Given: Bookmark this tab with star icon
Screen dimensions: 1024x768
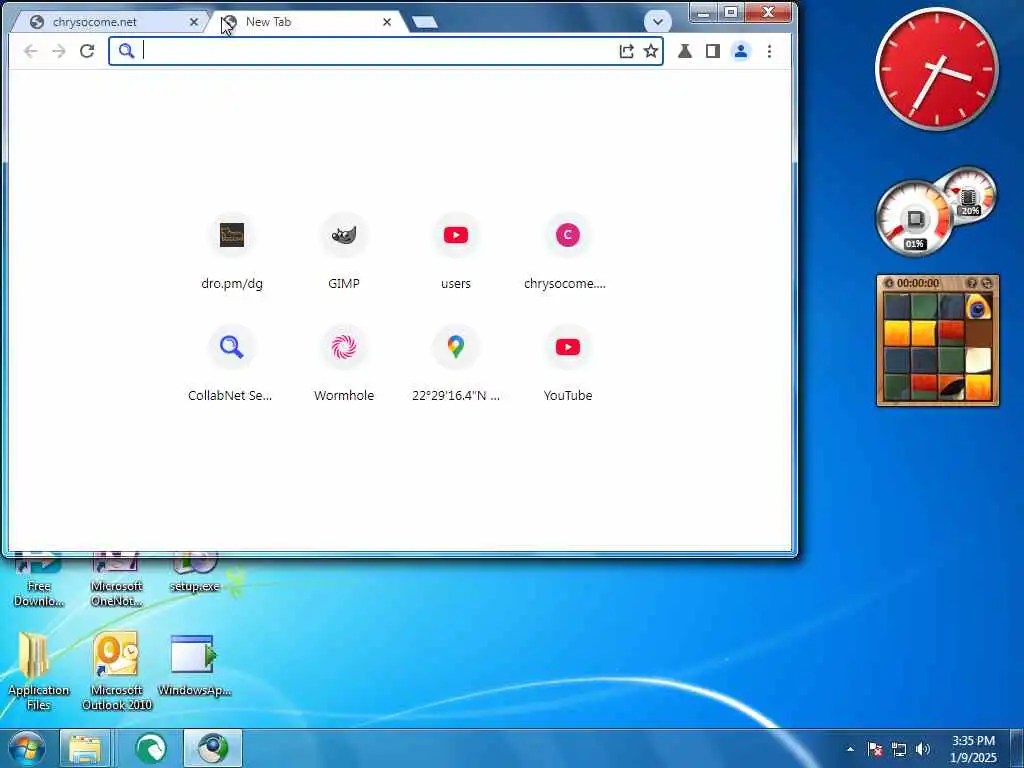Looking at the screenshot, I should [650, 51].
